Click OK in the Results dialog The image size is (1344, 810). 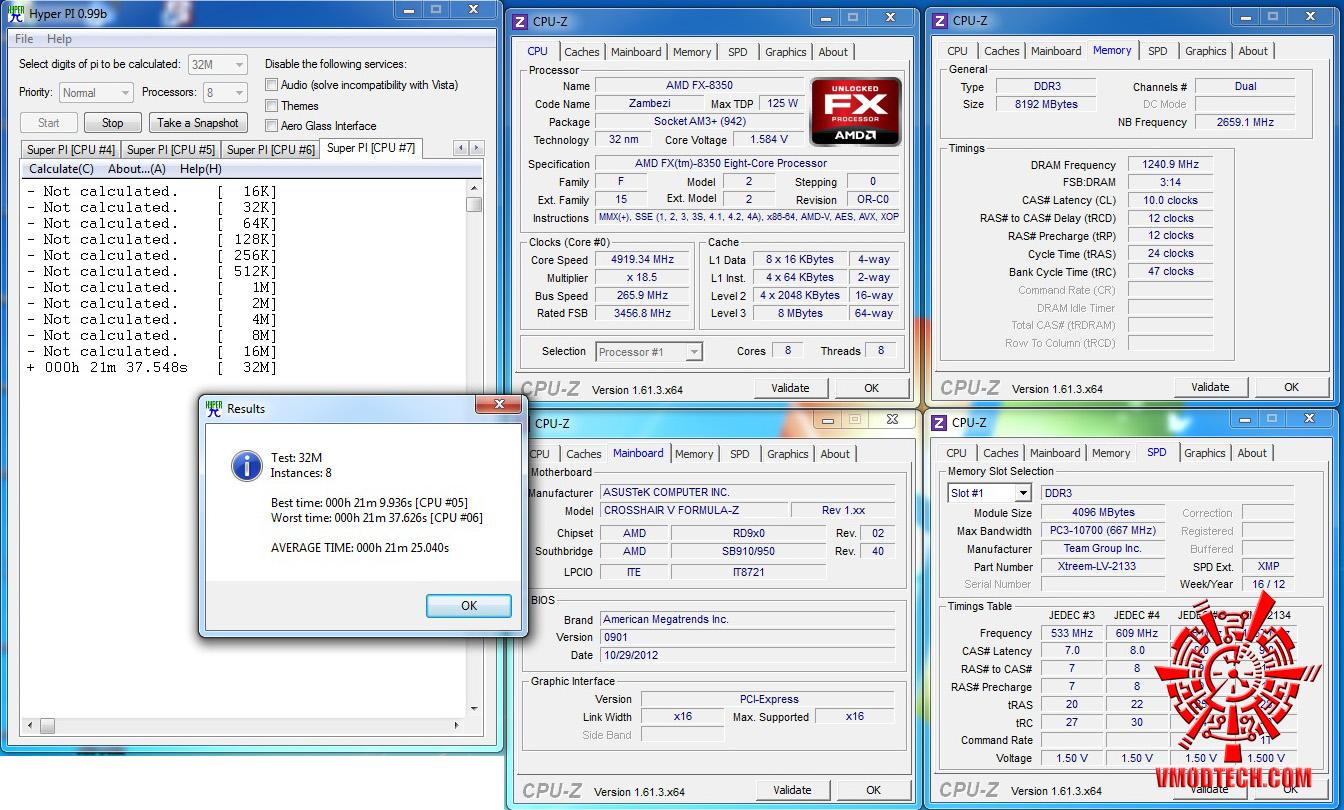(469, 606)
